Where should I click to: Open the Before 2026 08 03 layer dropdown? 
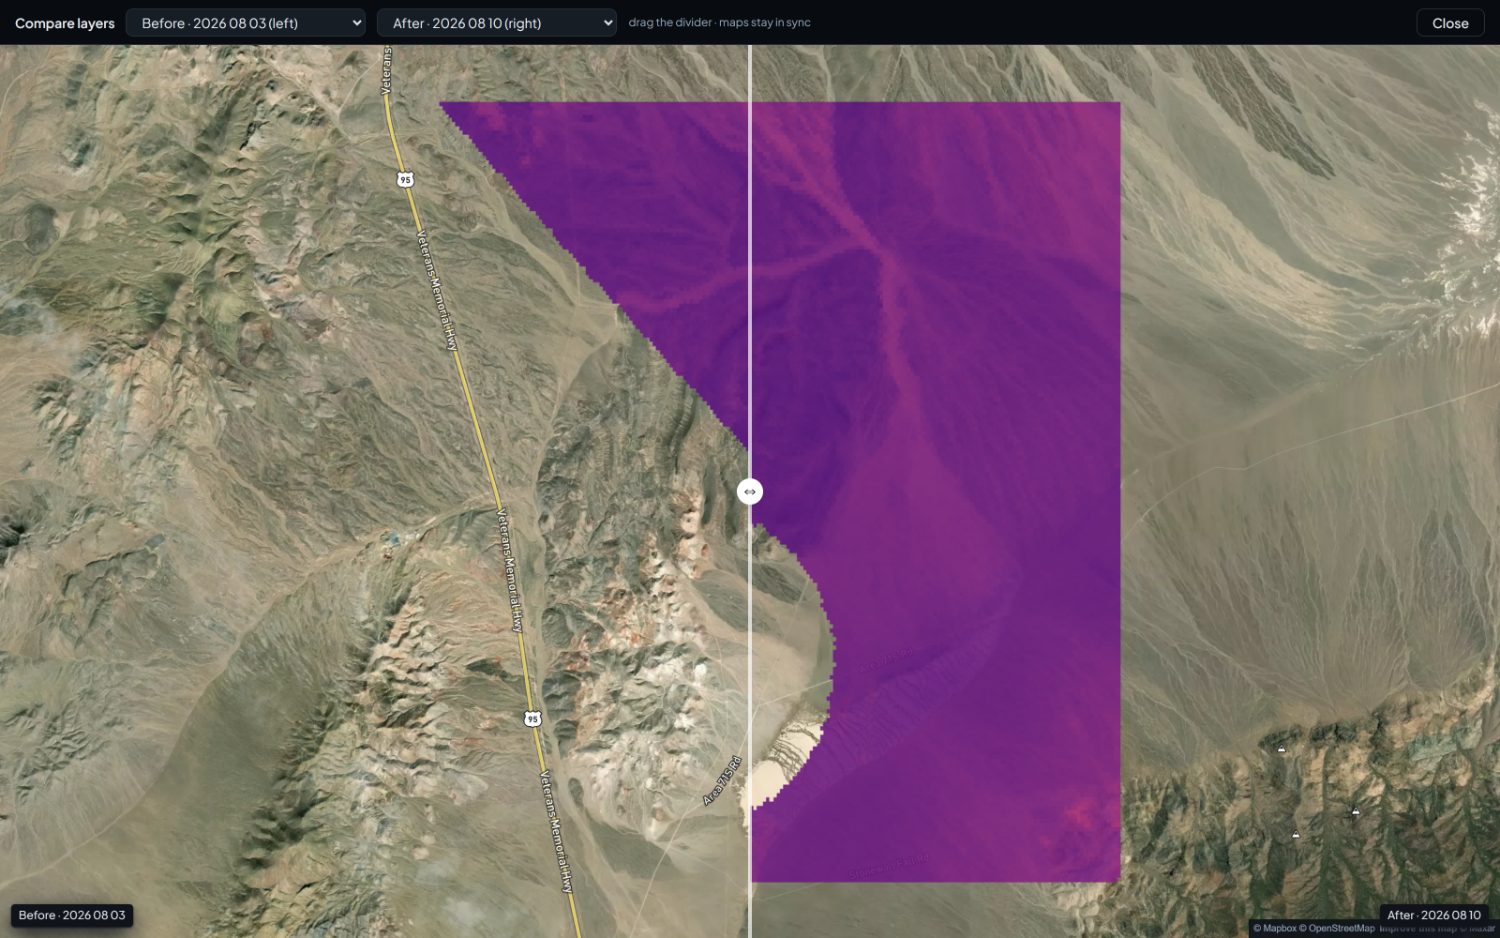pos(246,23)
